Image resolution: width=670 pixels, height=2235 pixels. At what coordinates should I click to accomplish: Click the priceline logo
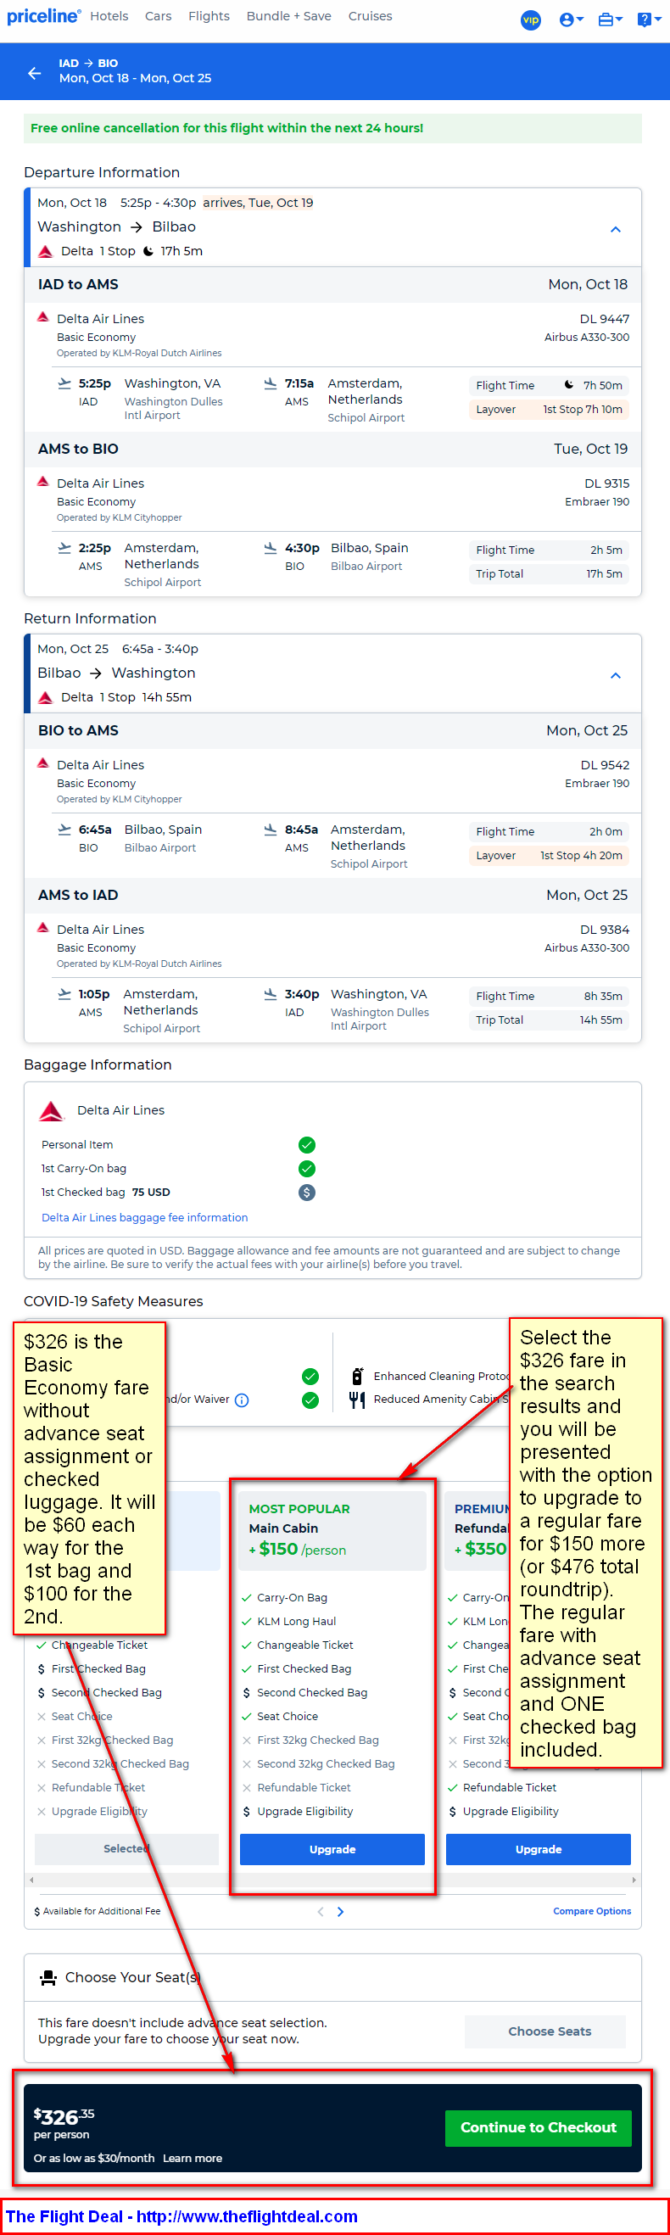[x=43, y=16]
